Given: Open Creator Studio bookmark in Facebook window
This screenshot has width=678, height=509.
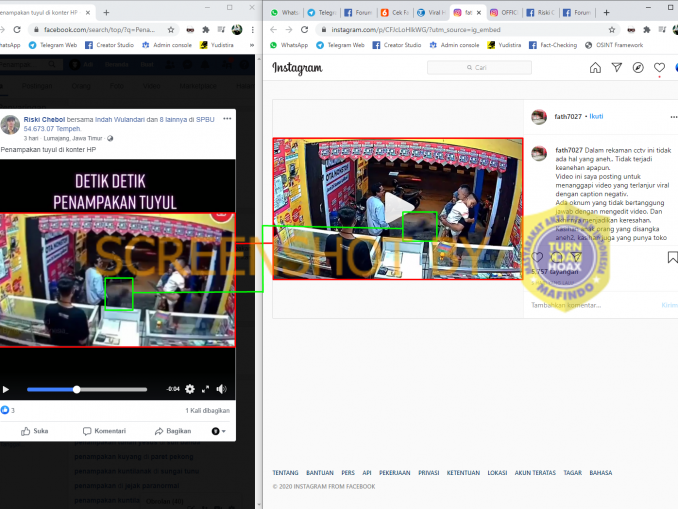Looking at the screenshot, I should (109, 45).
